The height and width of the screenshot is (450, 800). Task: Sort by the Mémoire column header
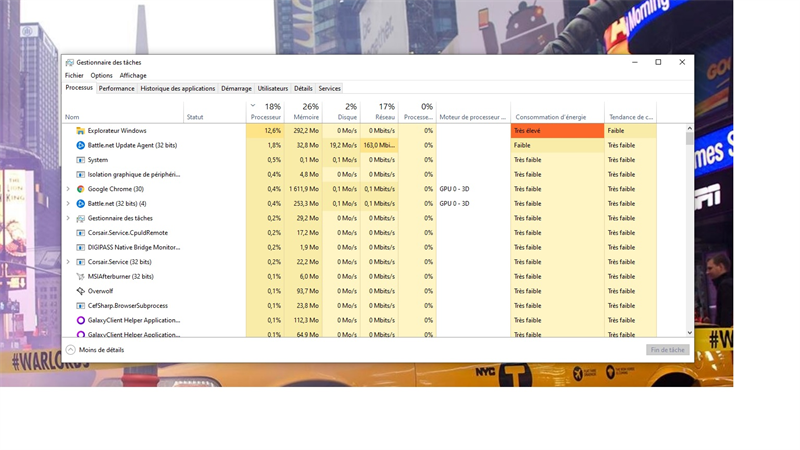tap(303, 112)
